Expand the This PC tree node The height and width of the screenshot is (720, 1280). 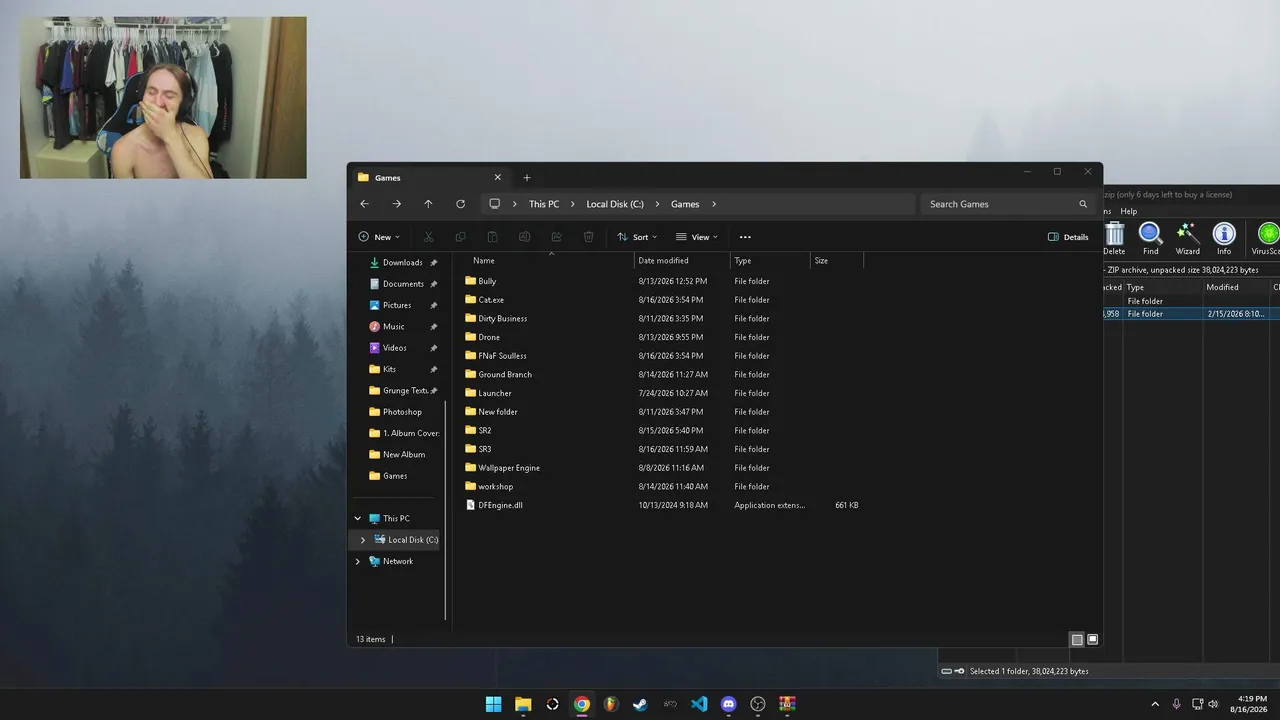click(358, 518)
